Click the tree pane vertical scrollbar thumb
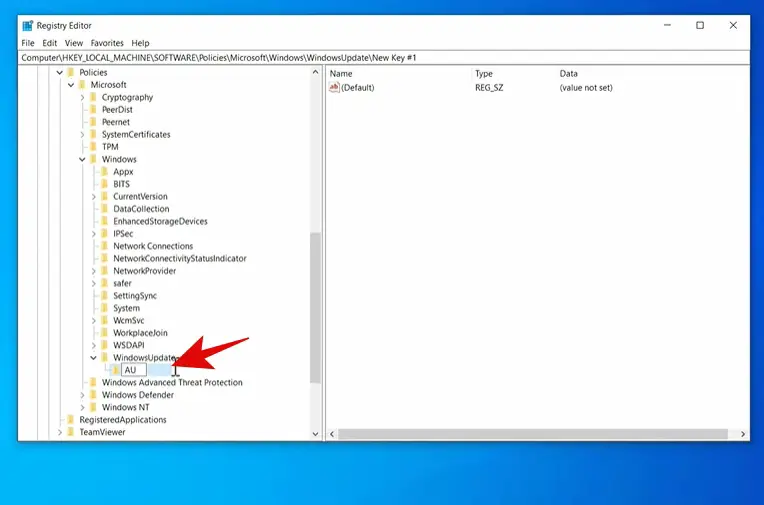The image size is (764, 505). pyautogui.click(x=315, y=308)
